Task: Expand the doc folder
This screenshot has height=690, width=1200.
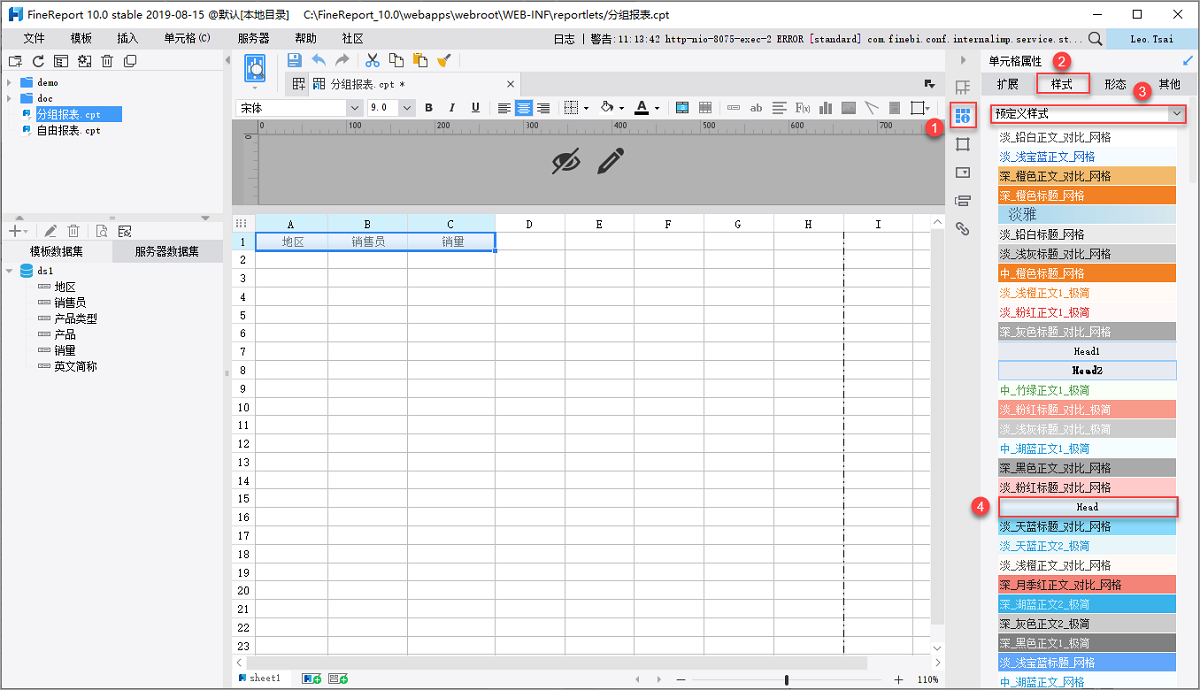Action: (x=9, y=99)
